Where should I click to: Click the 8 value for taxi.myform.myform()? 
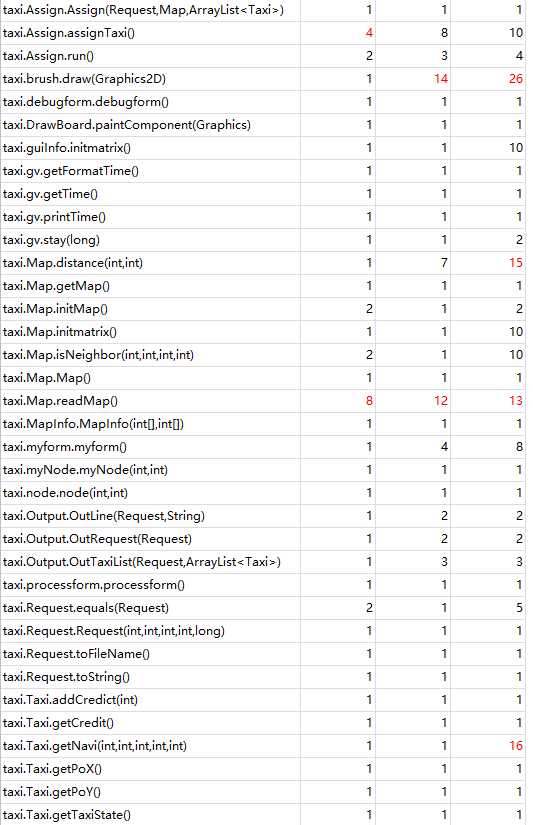tap(519, 447)
